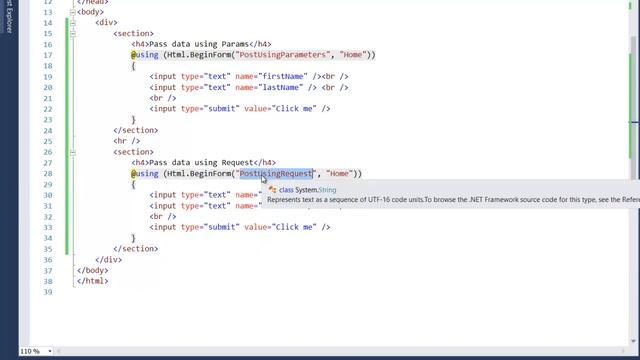Viewport: 640px width, 360px height.
Task: Click "Pass data using Request" heading text
Action: click(202, 162)
